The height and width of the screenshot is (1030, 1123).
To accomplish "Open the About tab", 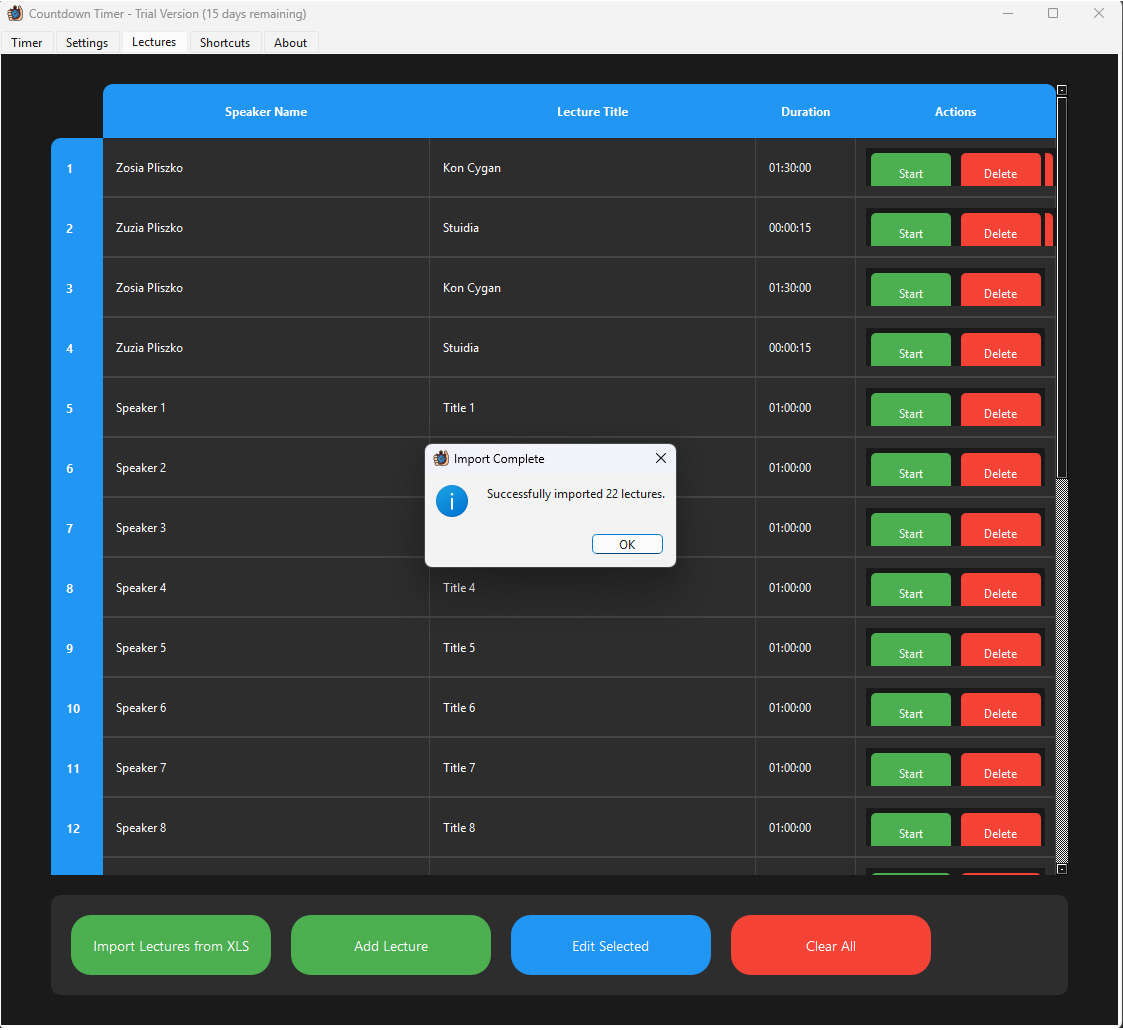I will click(x=290, y=42).
